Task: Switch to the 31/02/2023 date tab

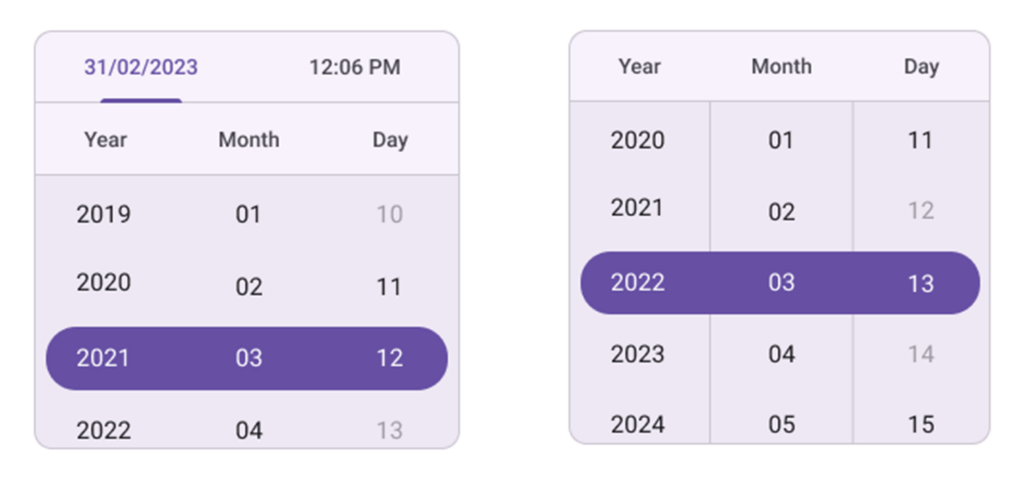Action: tap(141, 68)
